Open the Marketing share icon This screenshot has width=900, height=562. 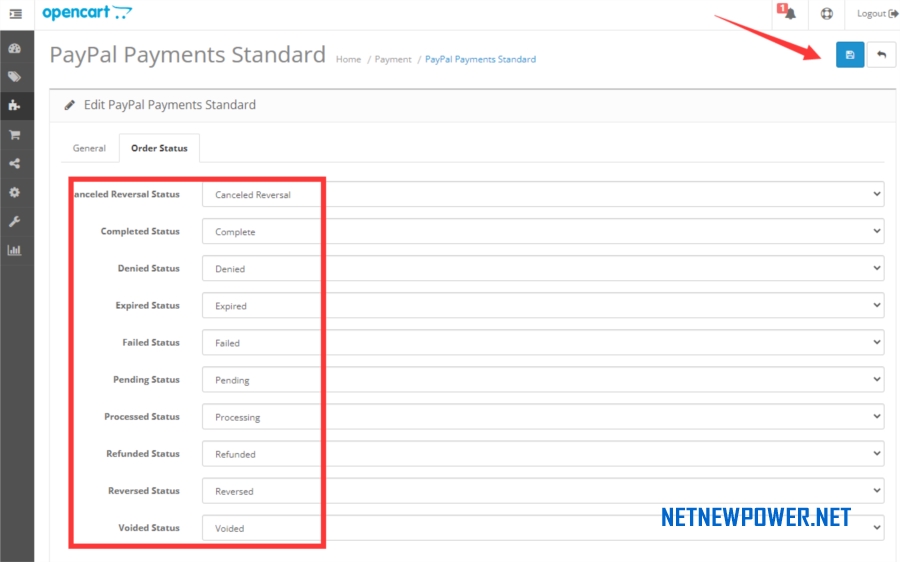pyautogui.click(x=15, y=164)
